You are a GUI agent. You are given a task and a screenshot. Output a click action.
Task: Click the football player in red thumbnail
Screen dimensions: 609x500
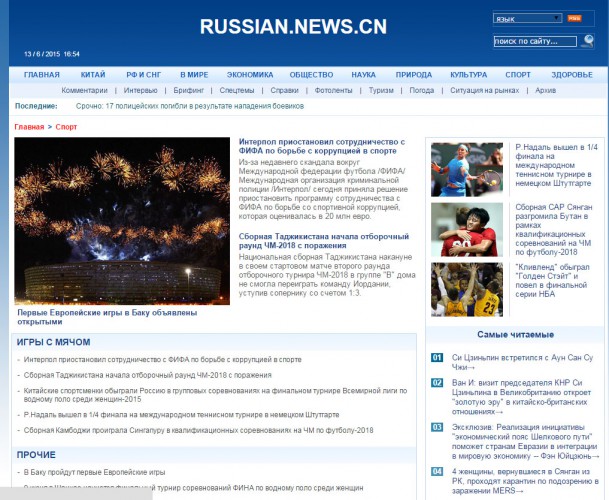point(467,230)
